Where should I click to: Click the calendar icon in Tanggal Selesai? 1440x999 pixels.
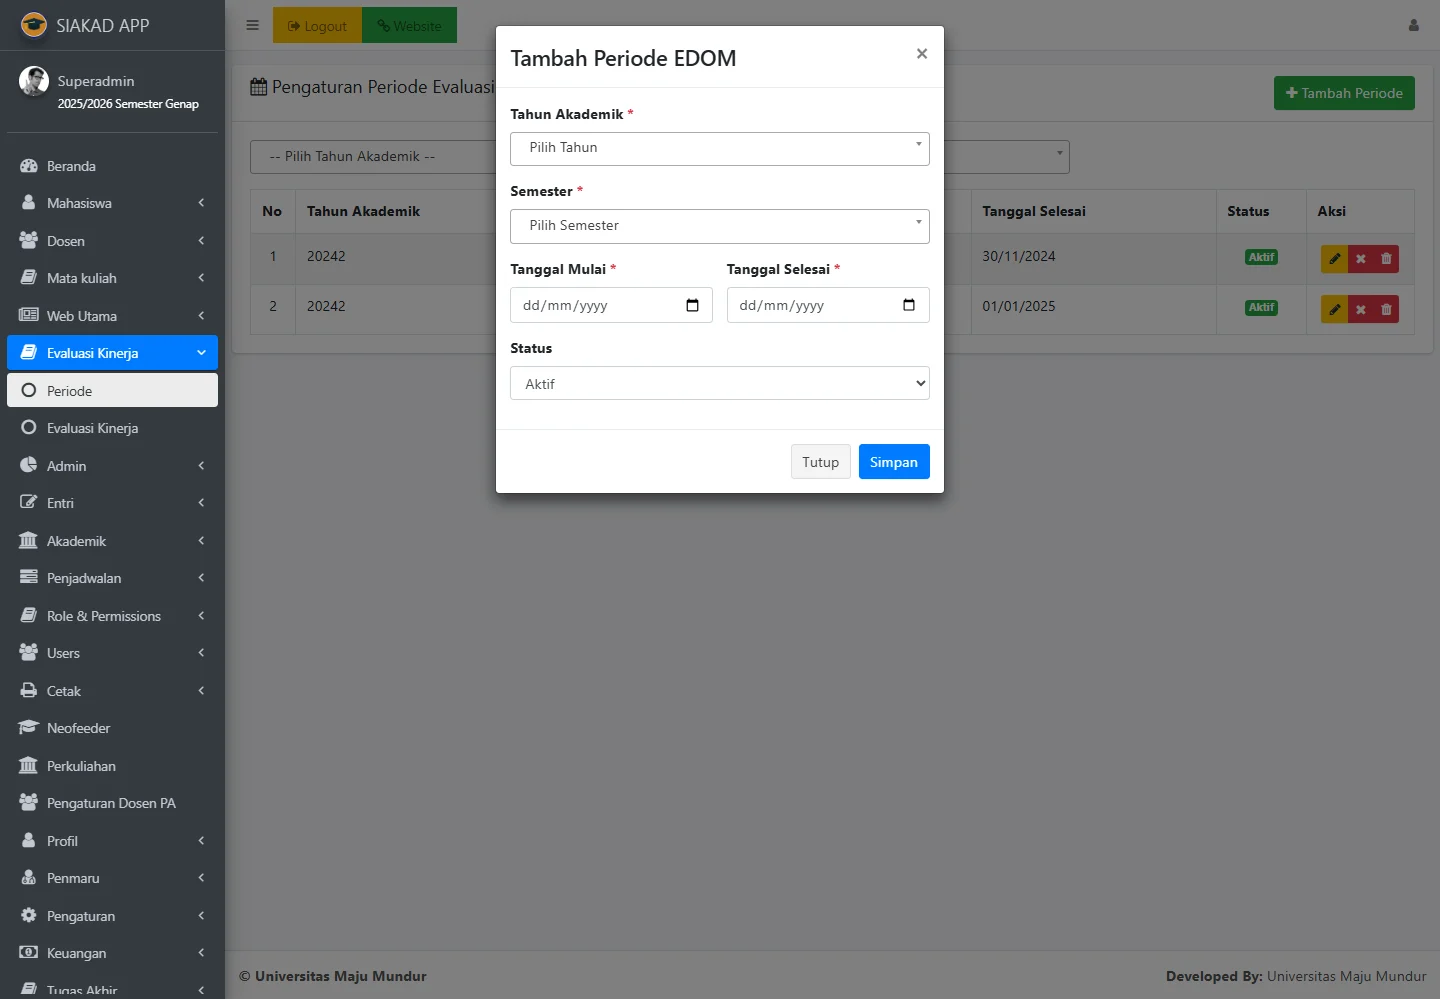pyautogui.click(x=908, y=305)
